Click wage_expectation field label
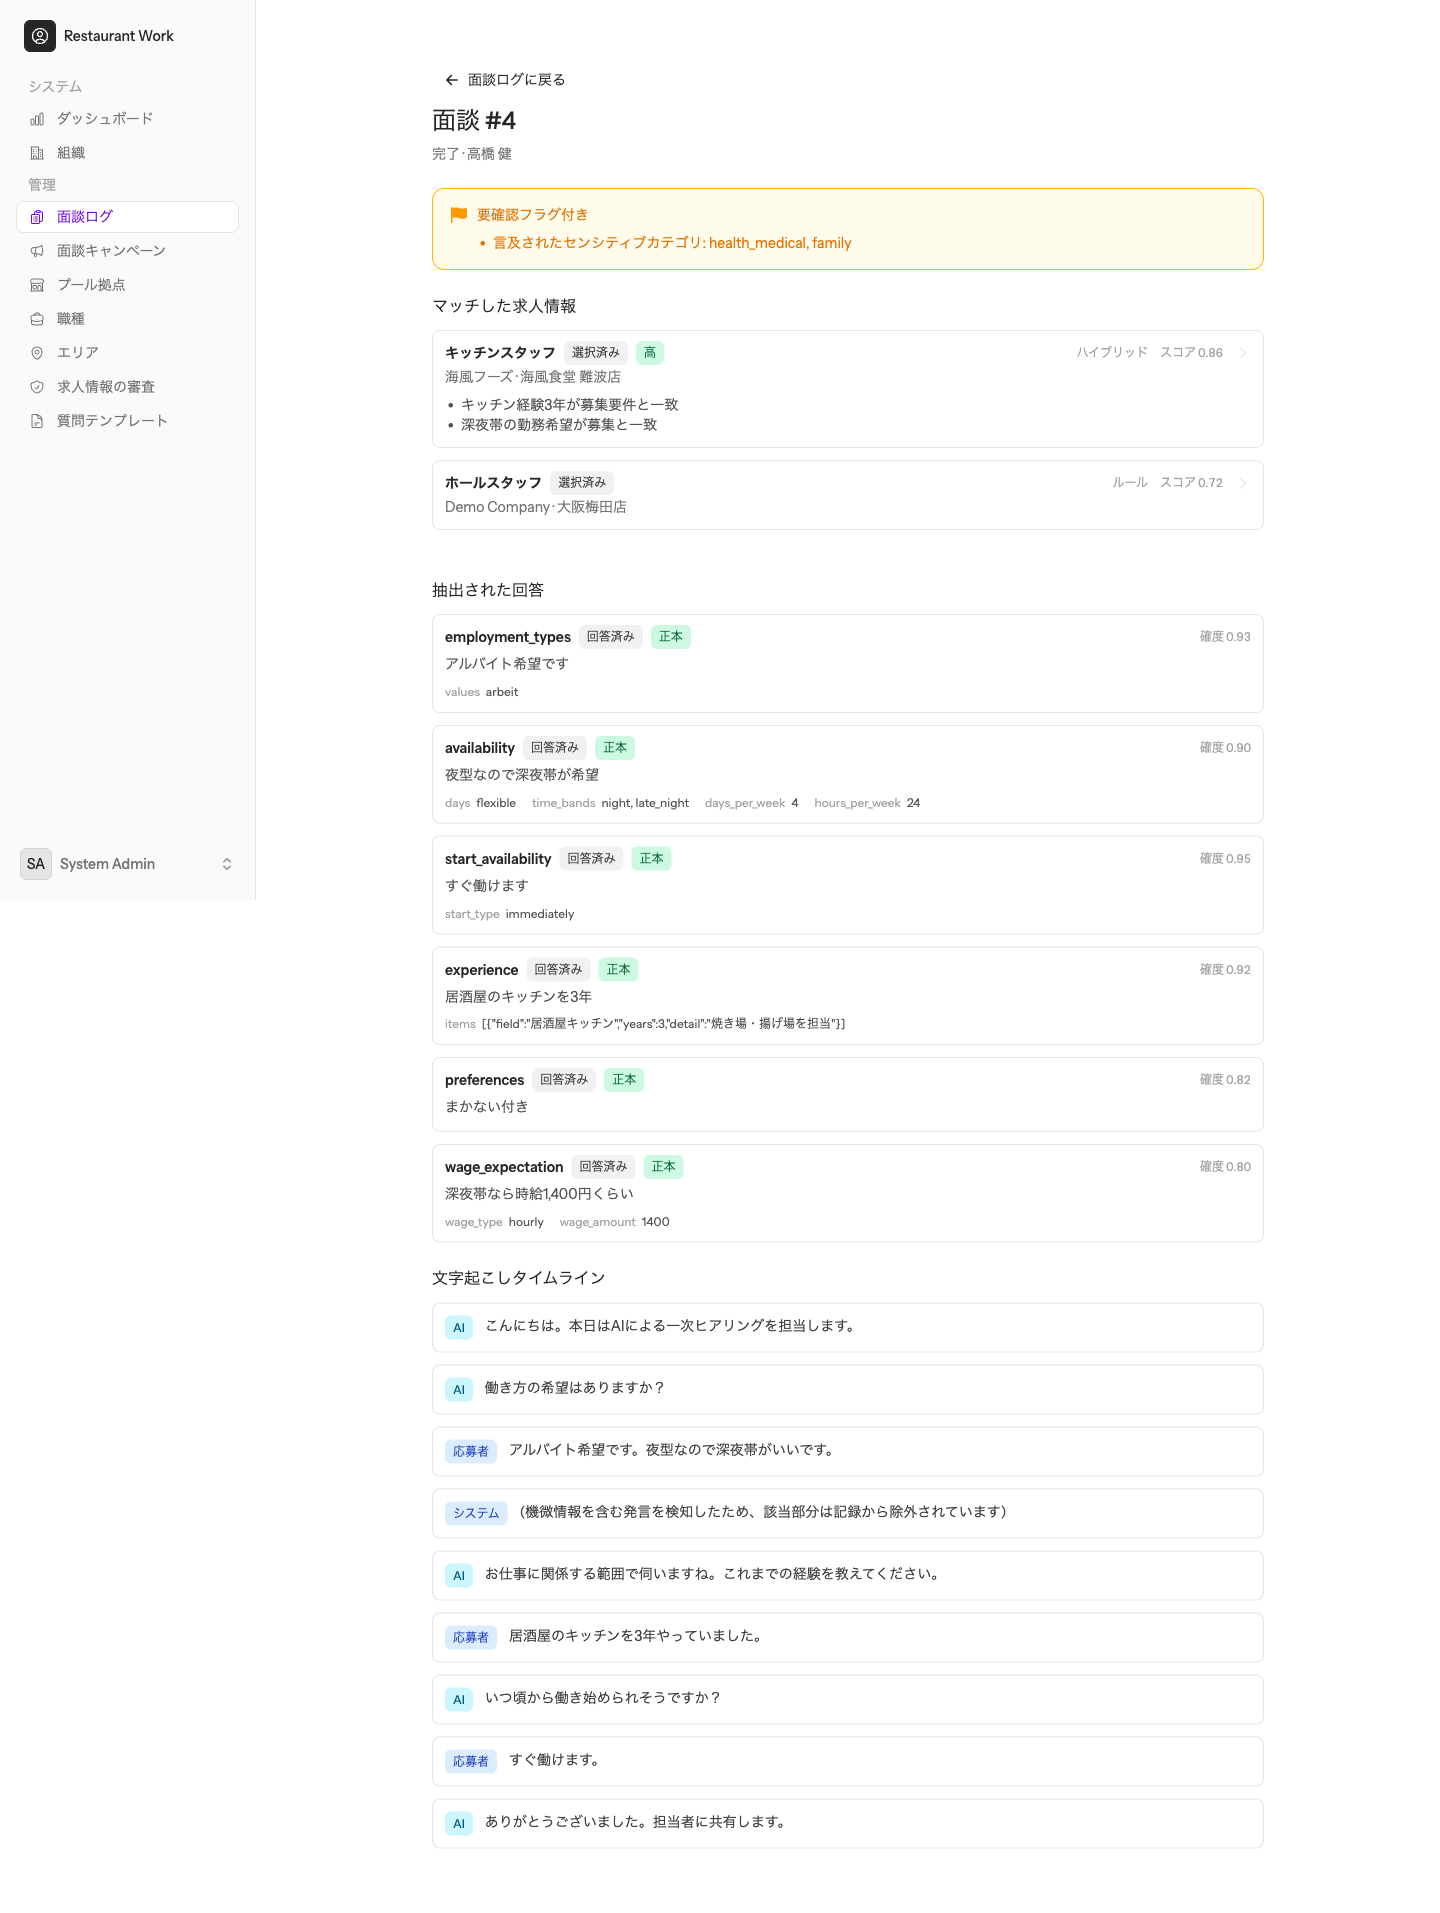 coord(504,1167)
